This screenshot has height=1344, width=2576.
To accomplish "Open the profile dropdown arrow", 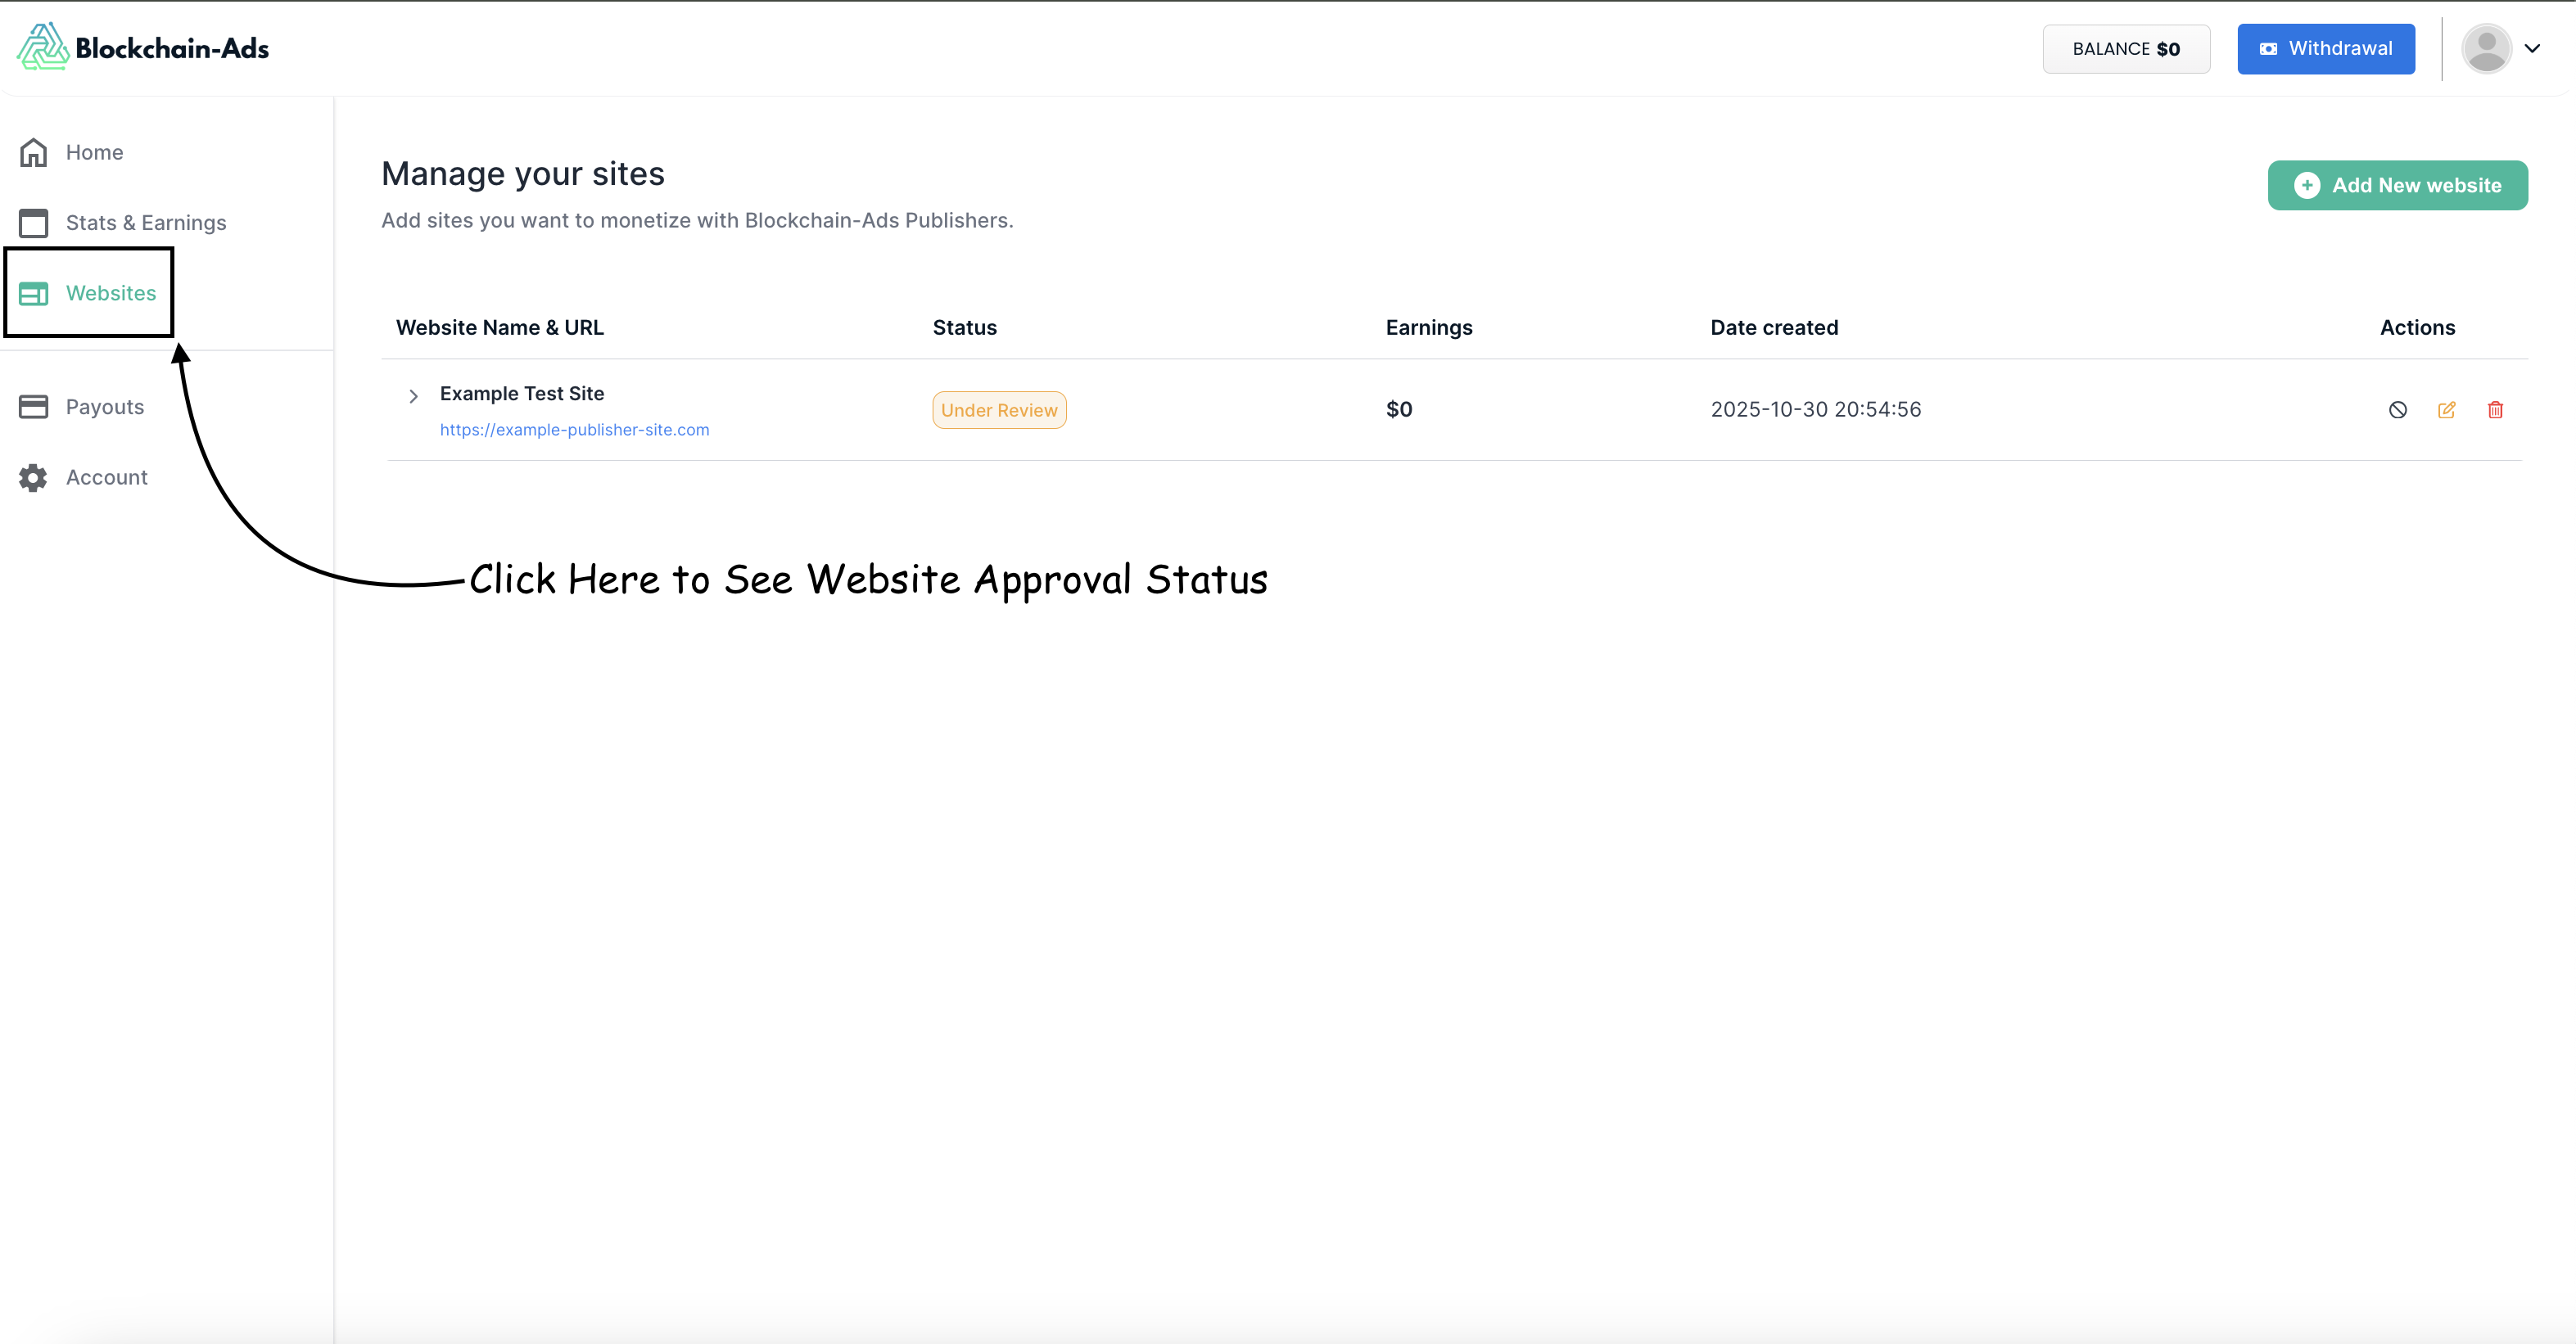I will 2532,48.
